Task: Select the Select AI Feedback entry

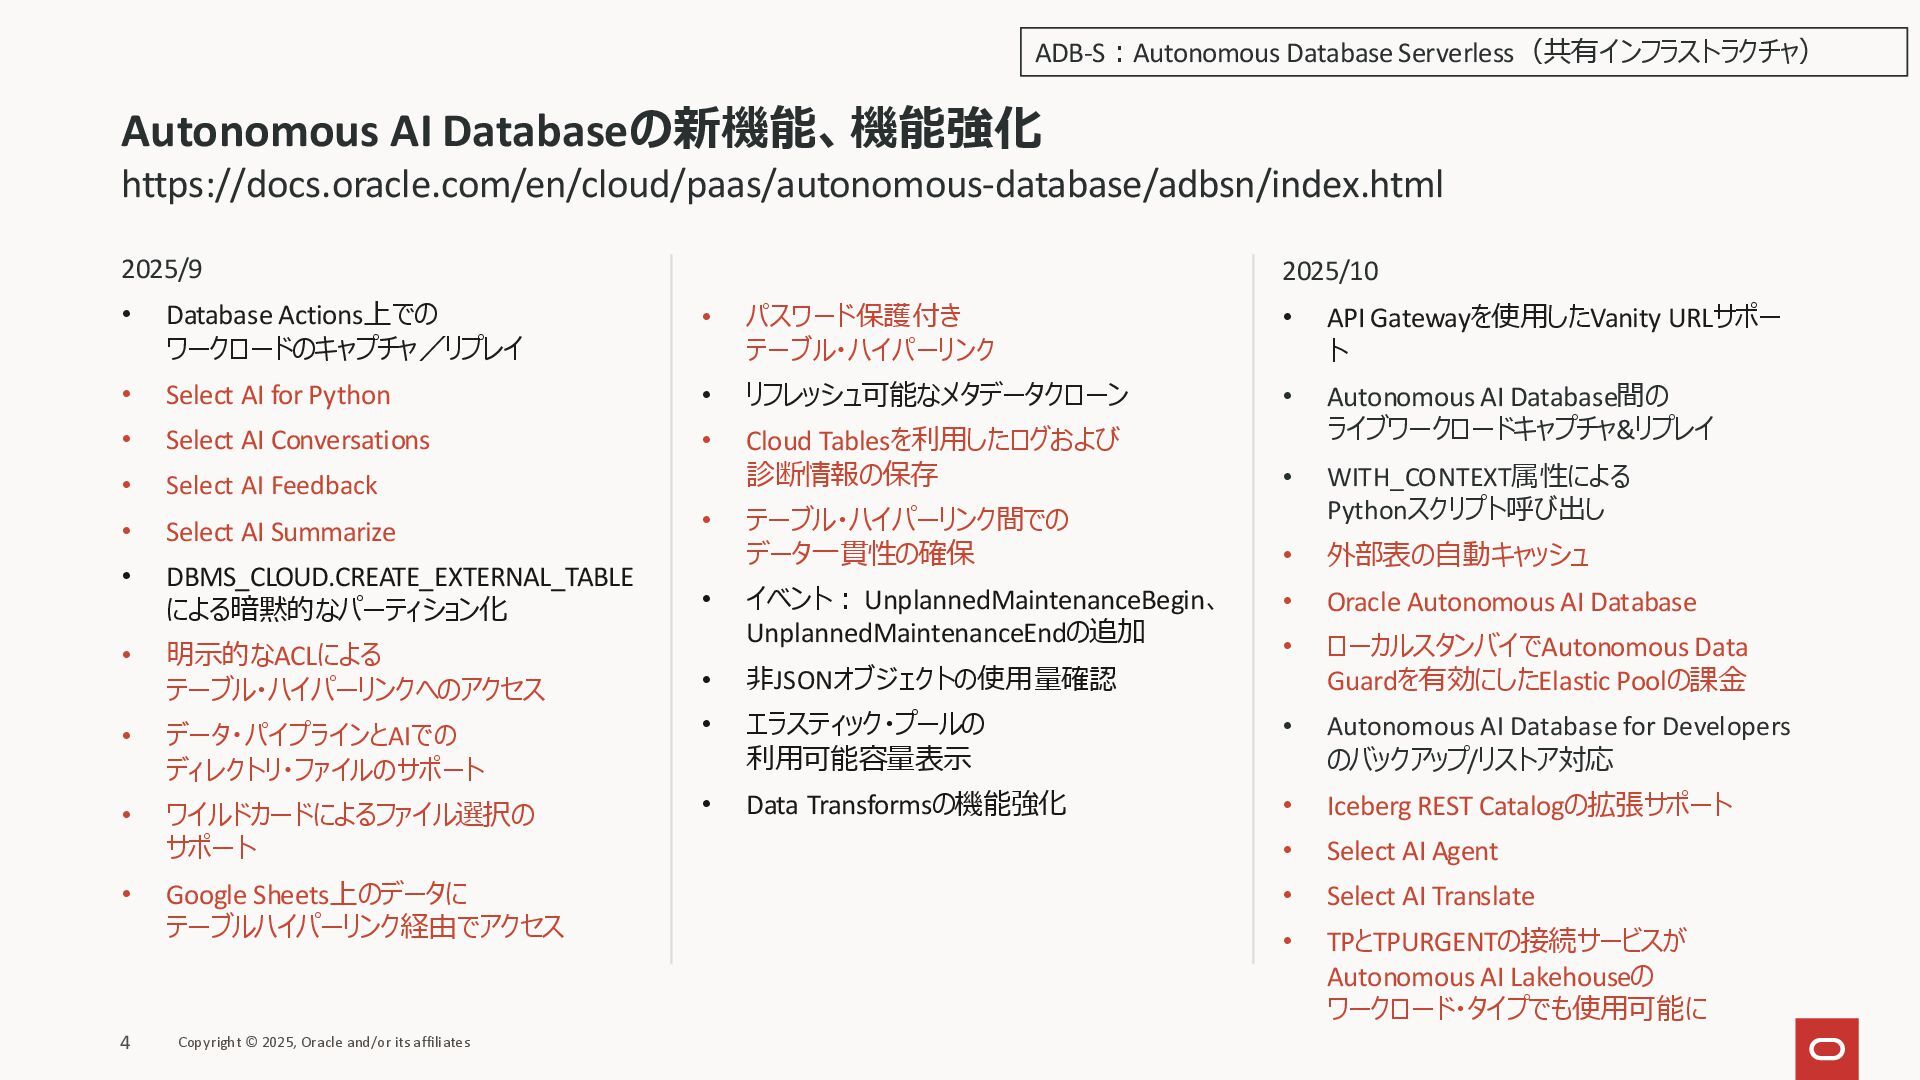Action: pos(271,485)
